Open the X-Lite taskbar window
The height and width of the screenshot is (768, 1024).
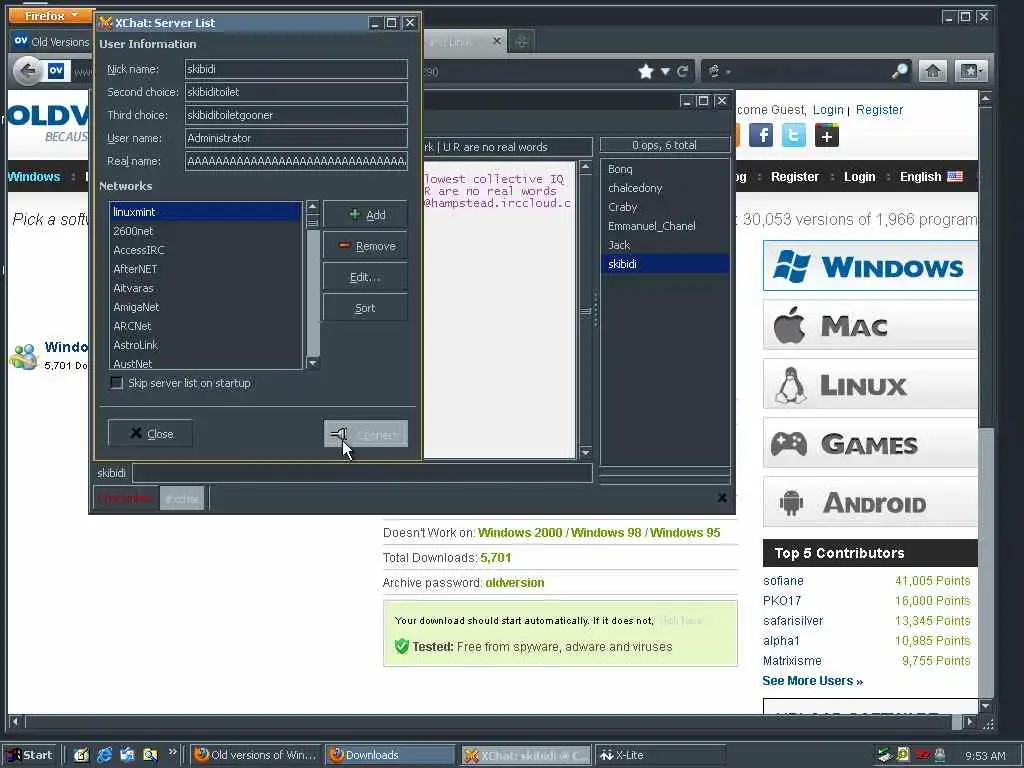pos(660,755)
